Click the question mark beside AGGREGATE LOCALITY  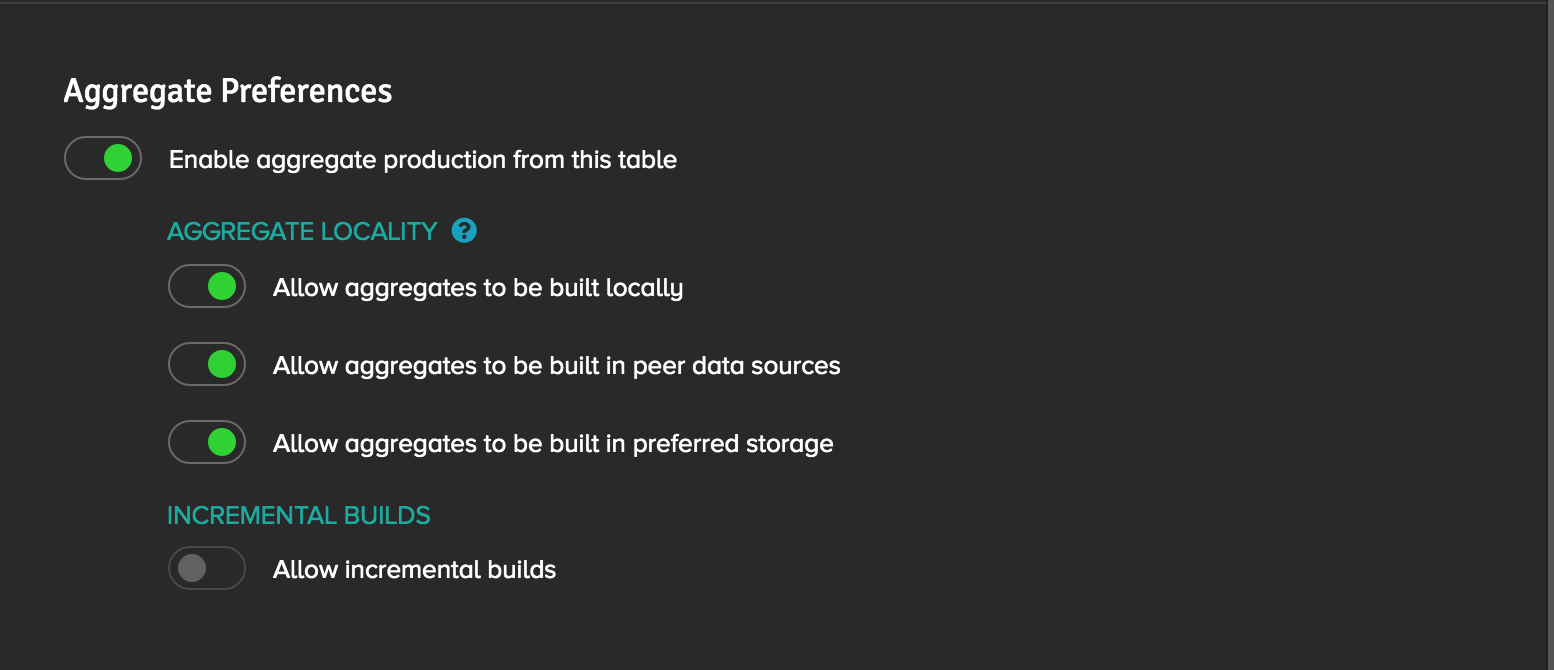pyautogui.click(x=464, y=231)
